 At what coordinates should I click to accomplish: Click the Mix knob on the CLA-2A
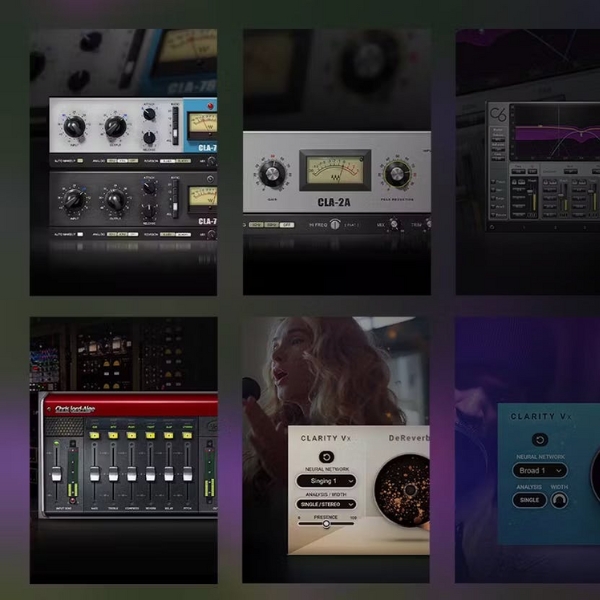(x=394, y=224)
